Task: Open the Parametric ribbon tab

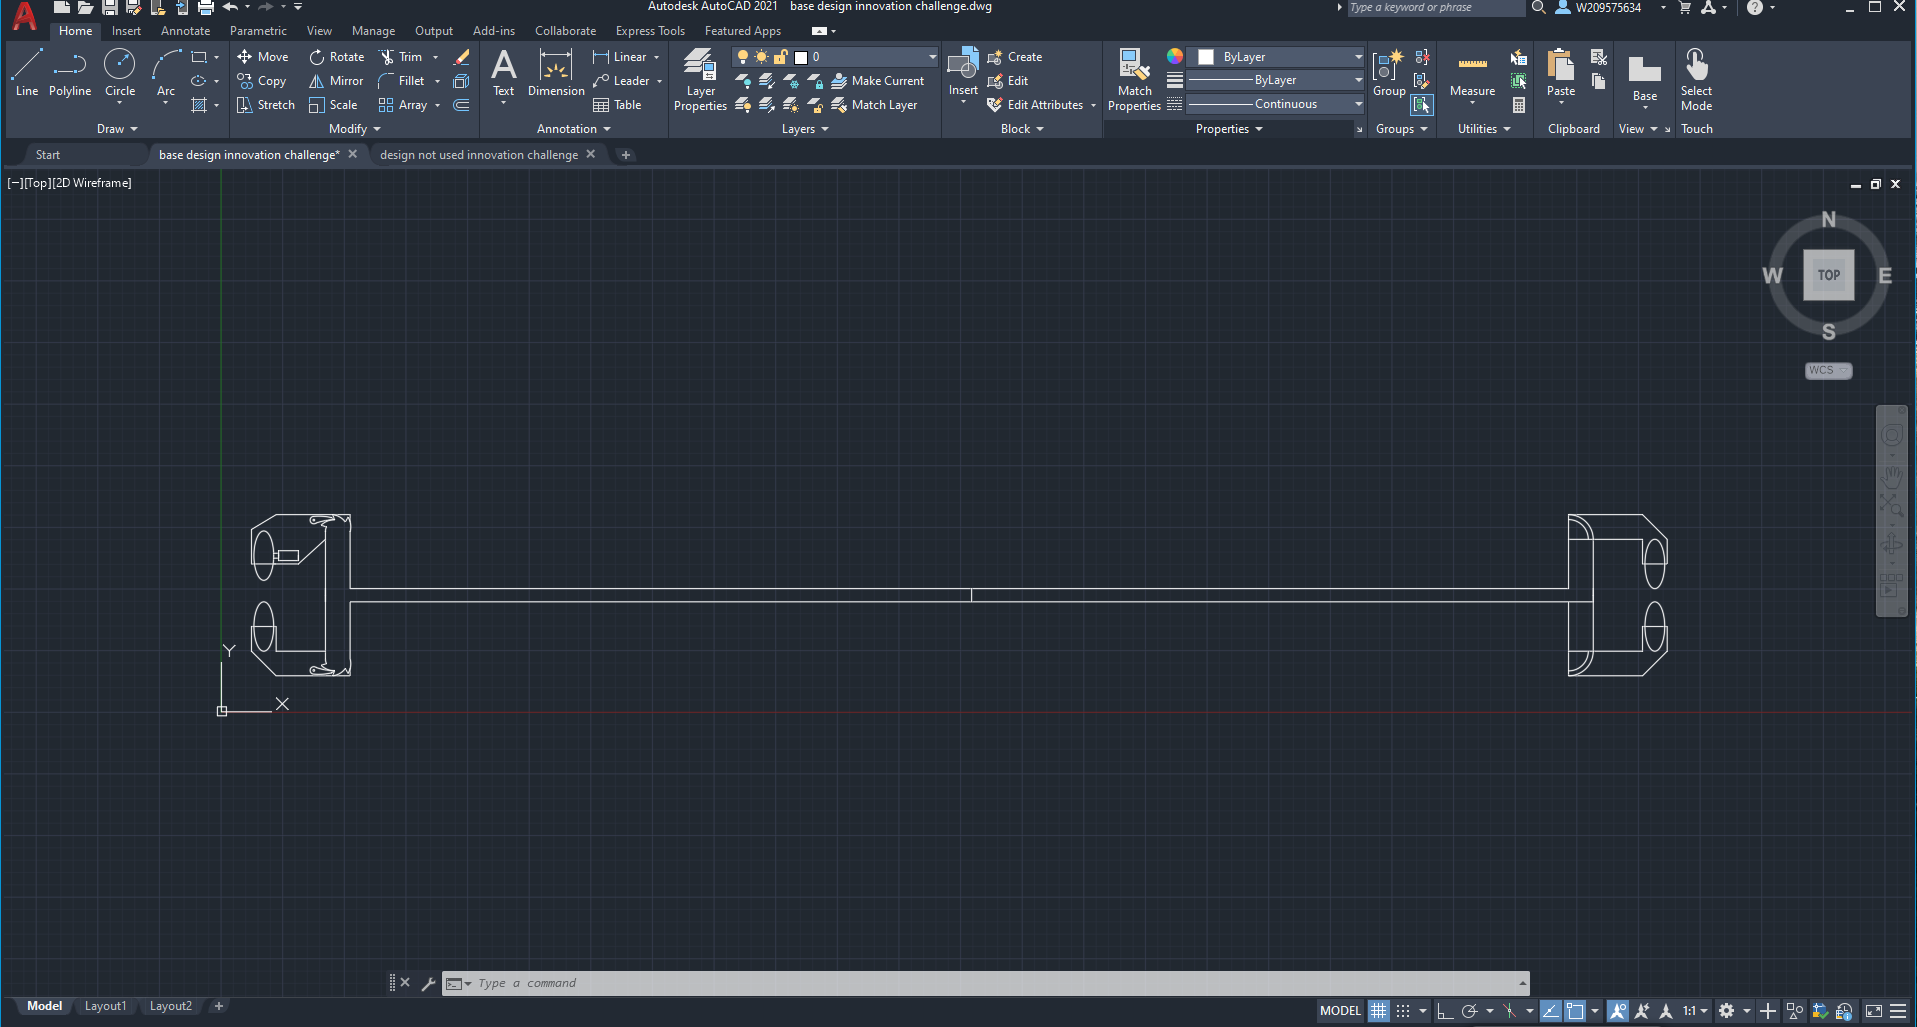Action: click(x=258, y=31)
